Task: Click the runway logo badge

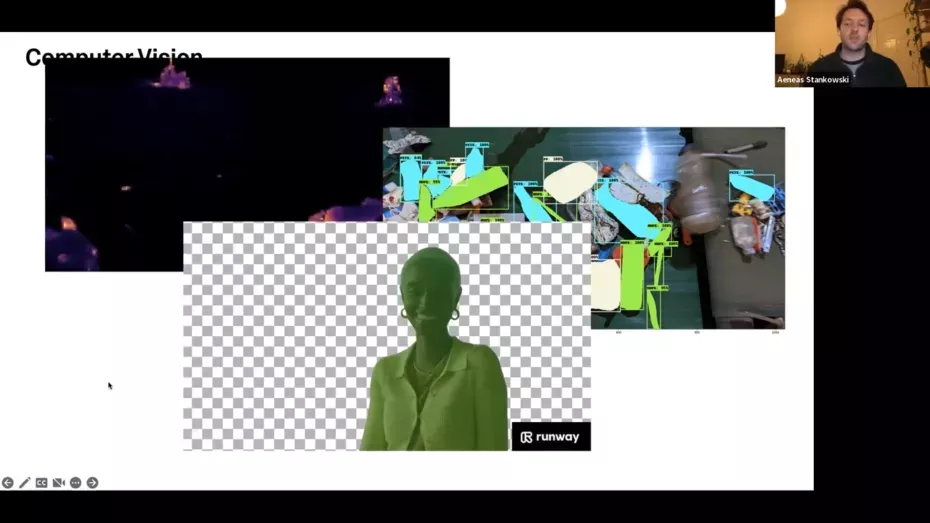Action: pyautogui.click(x=551, y=437)
